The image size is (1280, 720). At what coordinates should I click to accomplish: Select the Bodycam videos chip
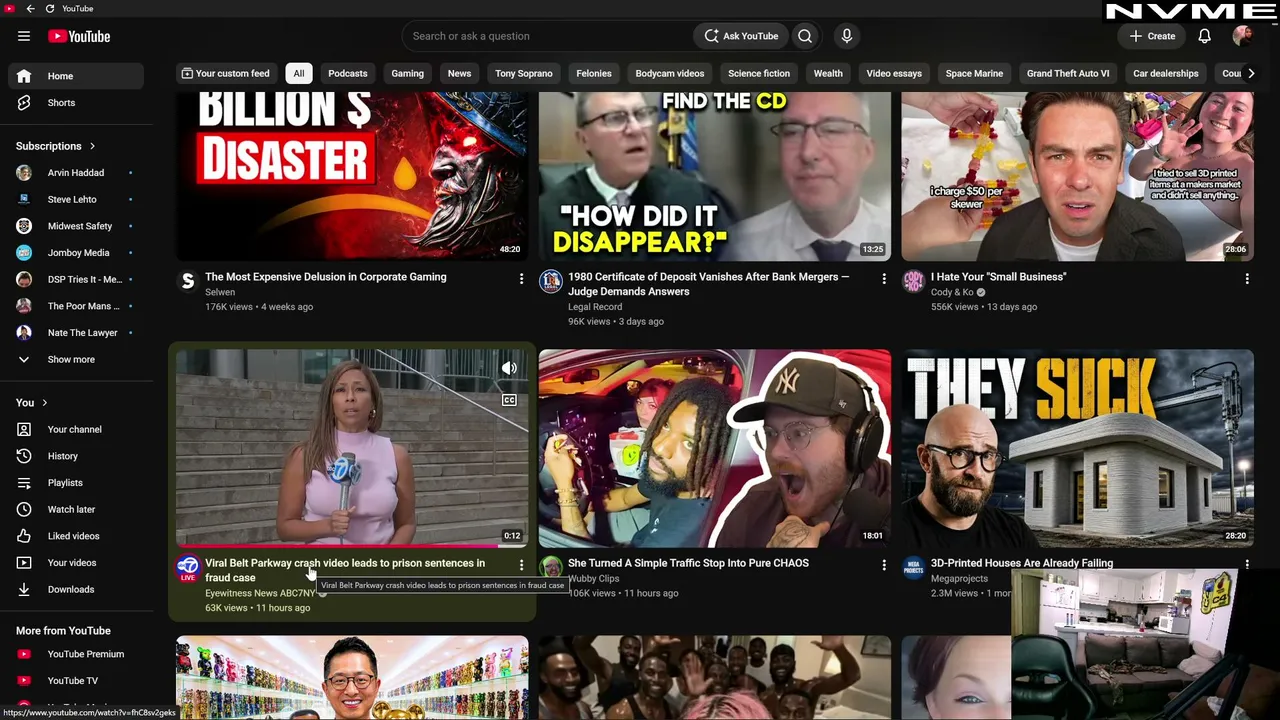[x=670, y=73]
